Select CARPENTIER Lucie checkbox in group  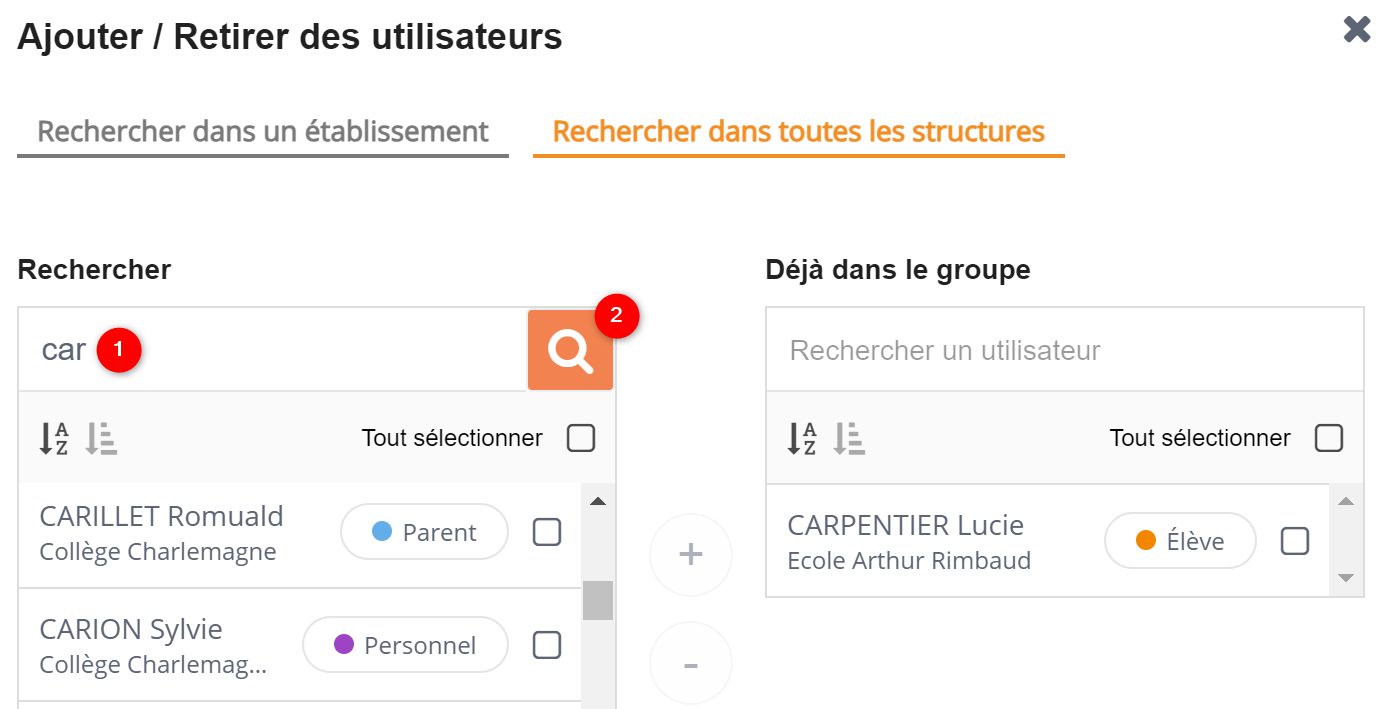tap(1295, 541)
